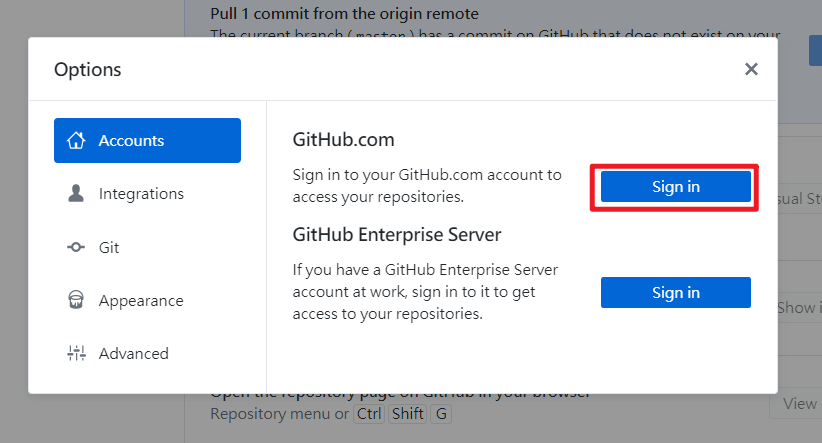Image resolution: width=822 pixels, height=443 pixels.
Task: Switch to the Integrations tab
Action: point(141,194)
